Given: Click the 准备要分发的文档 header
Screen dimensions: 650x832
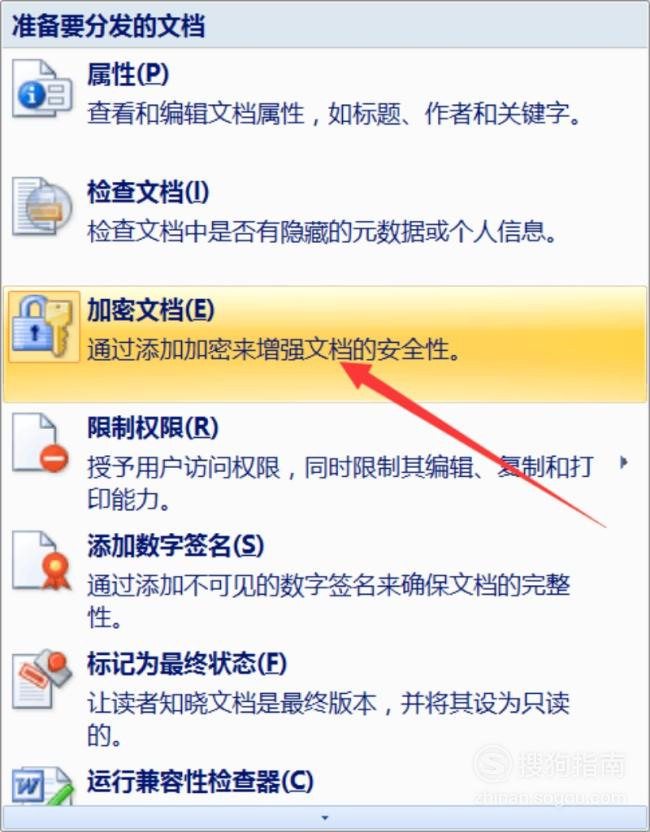Looking at the screenshot, I should [x=108, y=25].
